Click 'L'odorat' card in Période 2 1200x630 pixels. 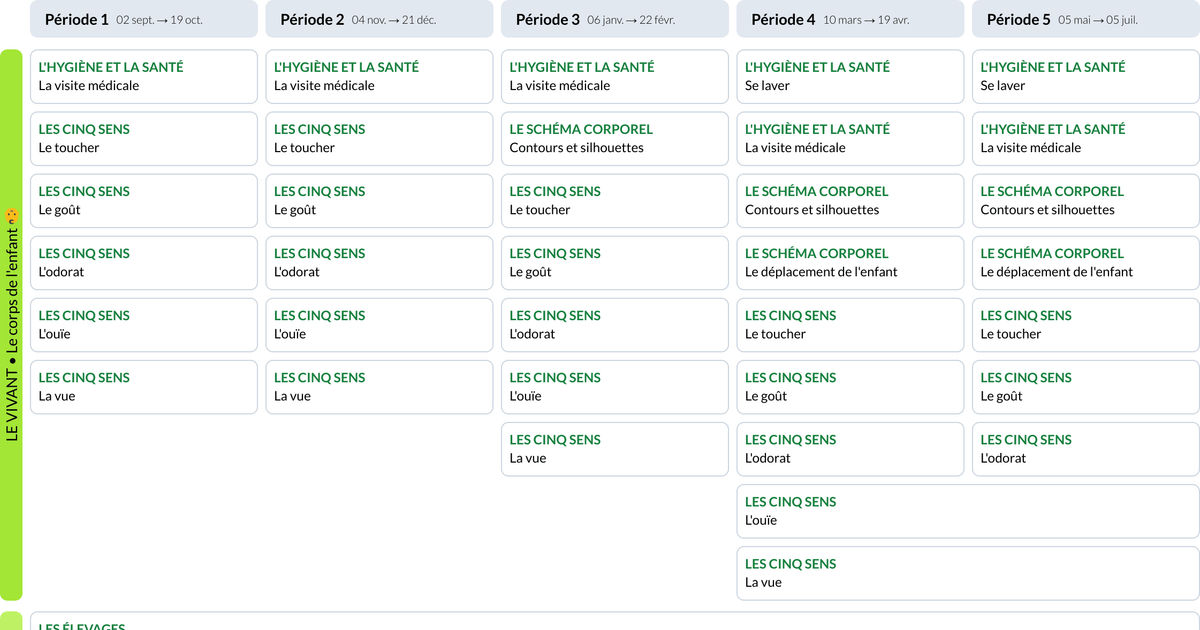pyautogui.click(x=379, y=262)
